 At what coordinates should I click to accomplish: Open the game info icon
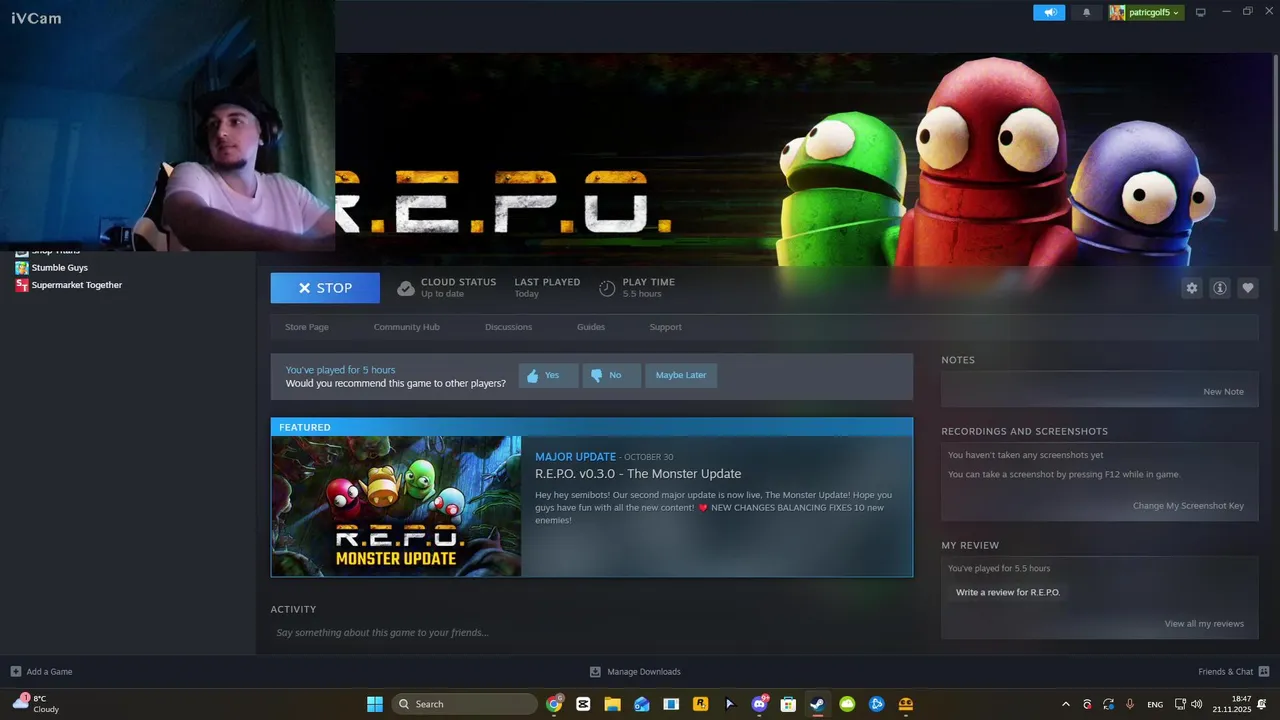[x=1220, y=288]
